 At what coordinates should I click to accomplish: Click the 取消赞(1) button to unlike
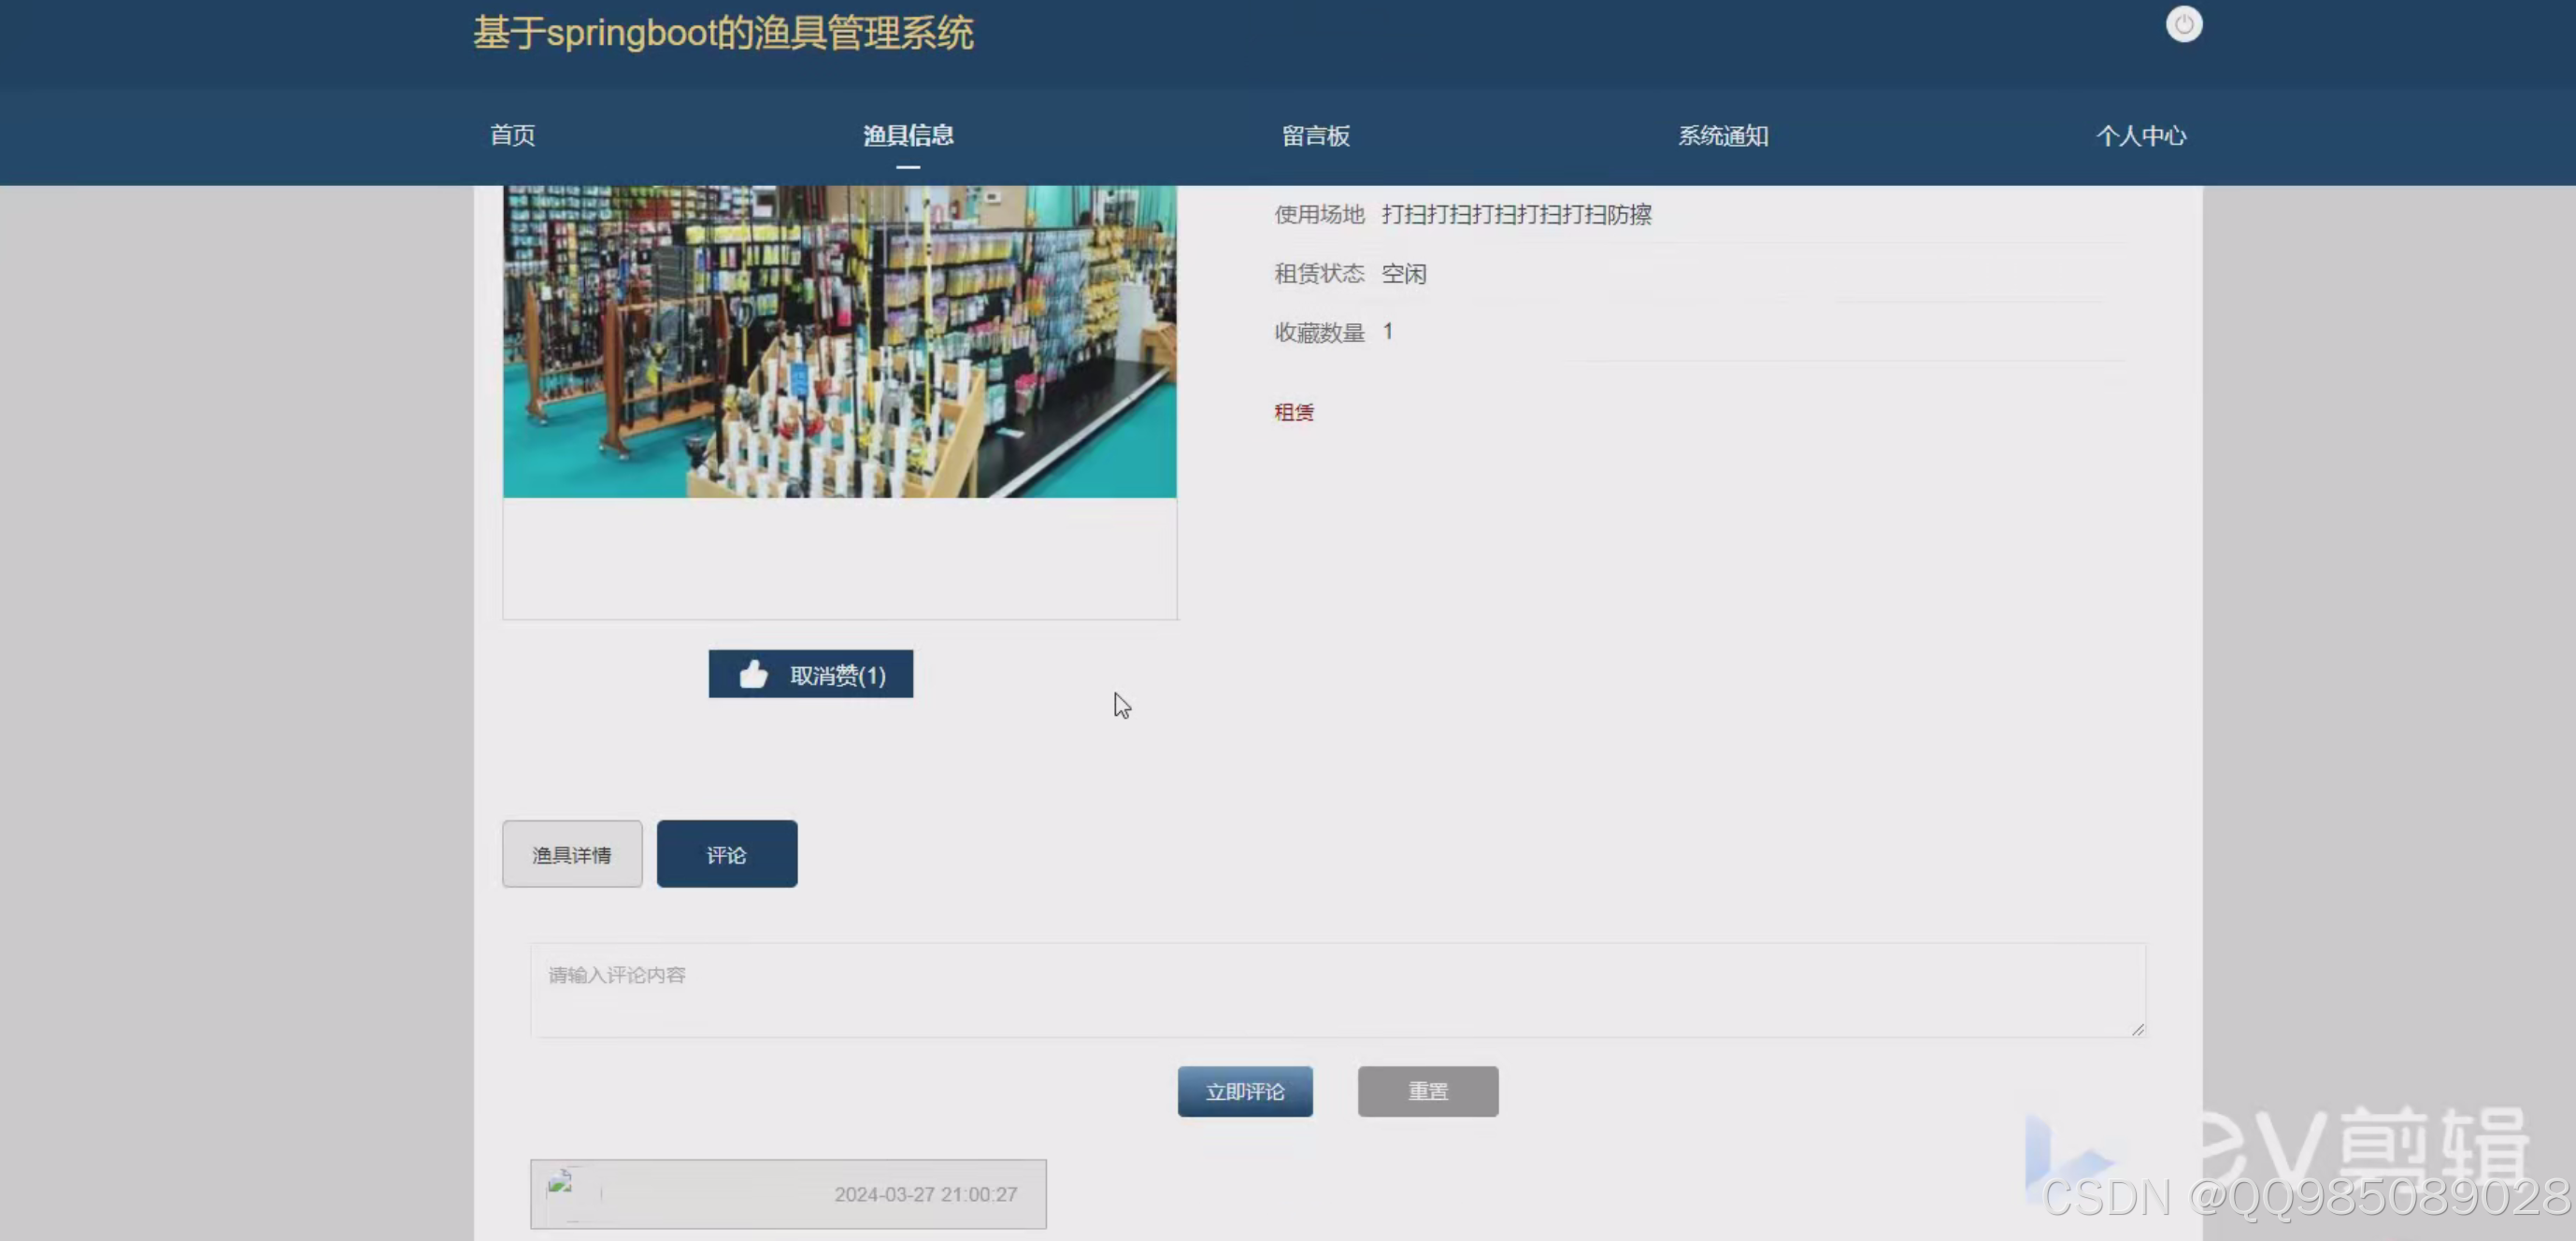811,674
